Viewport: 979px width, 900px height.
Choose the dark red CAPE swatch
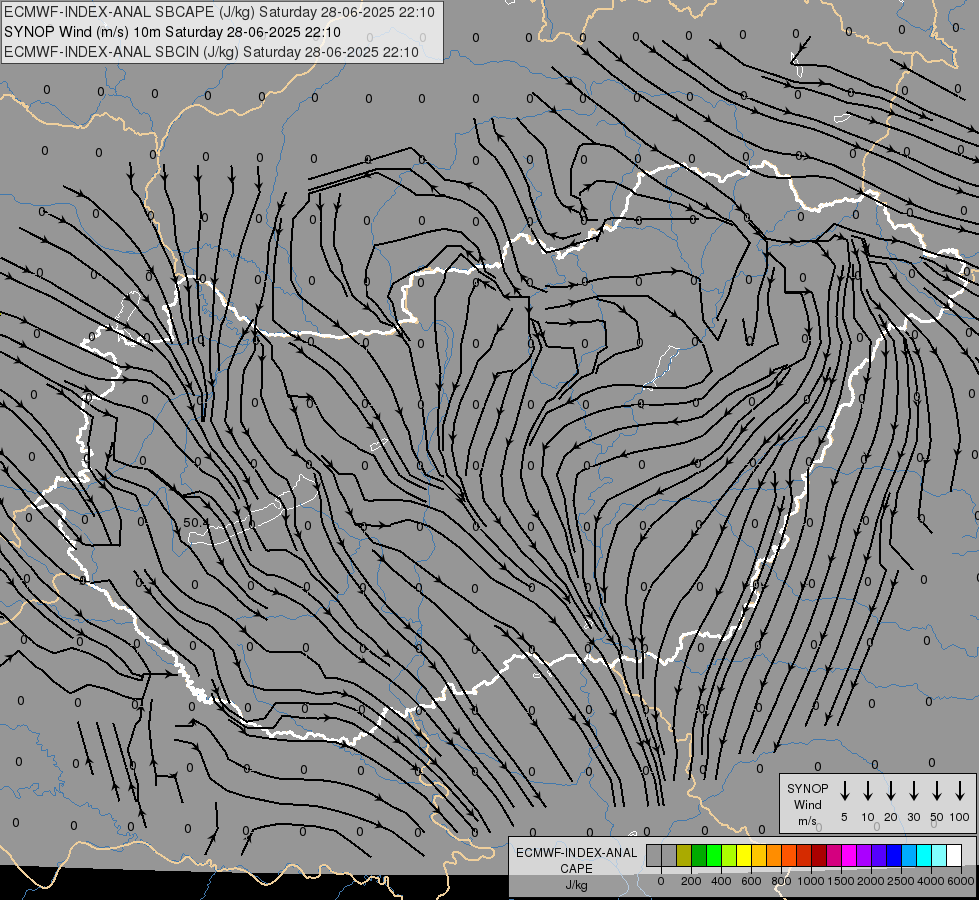[x=819, y=855]
